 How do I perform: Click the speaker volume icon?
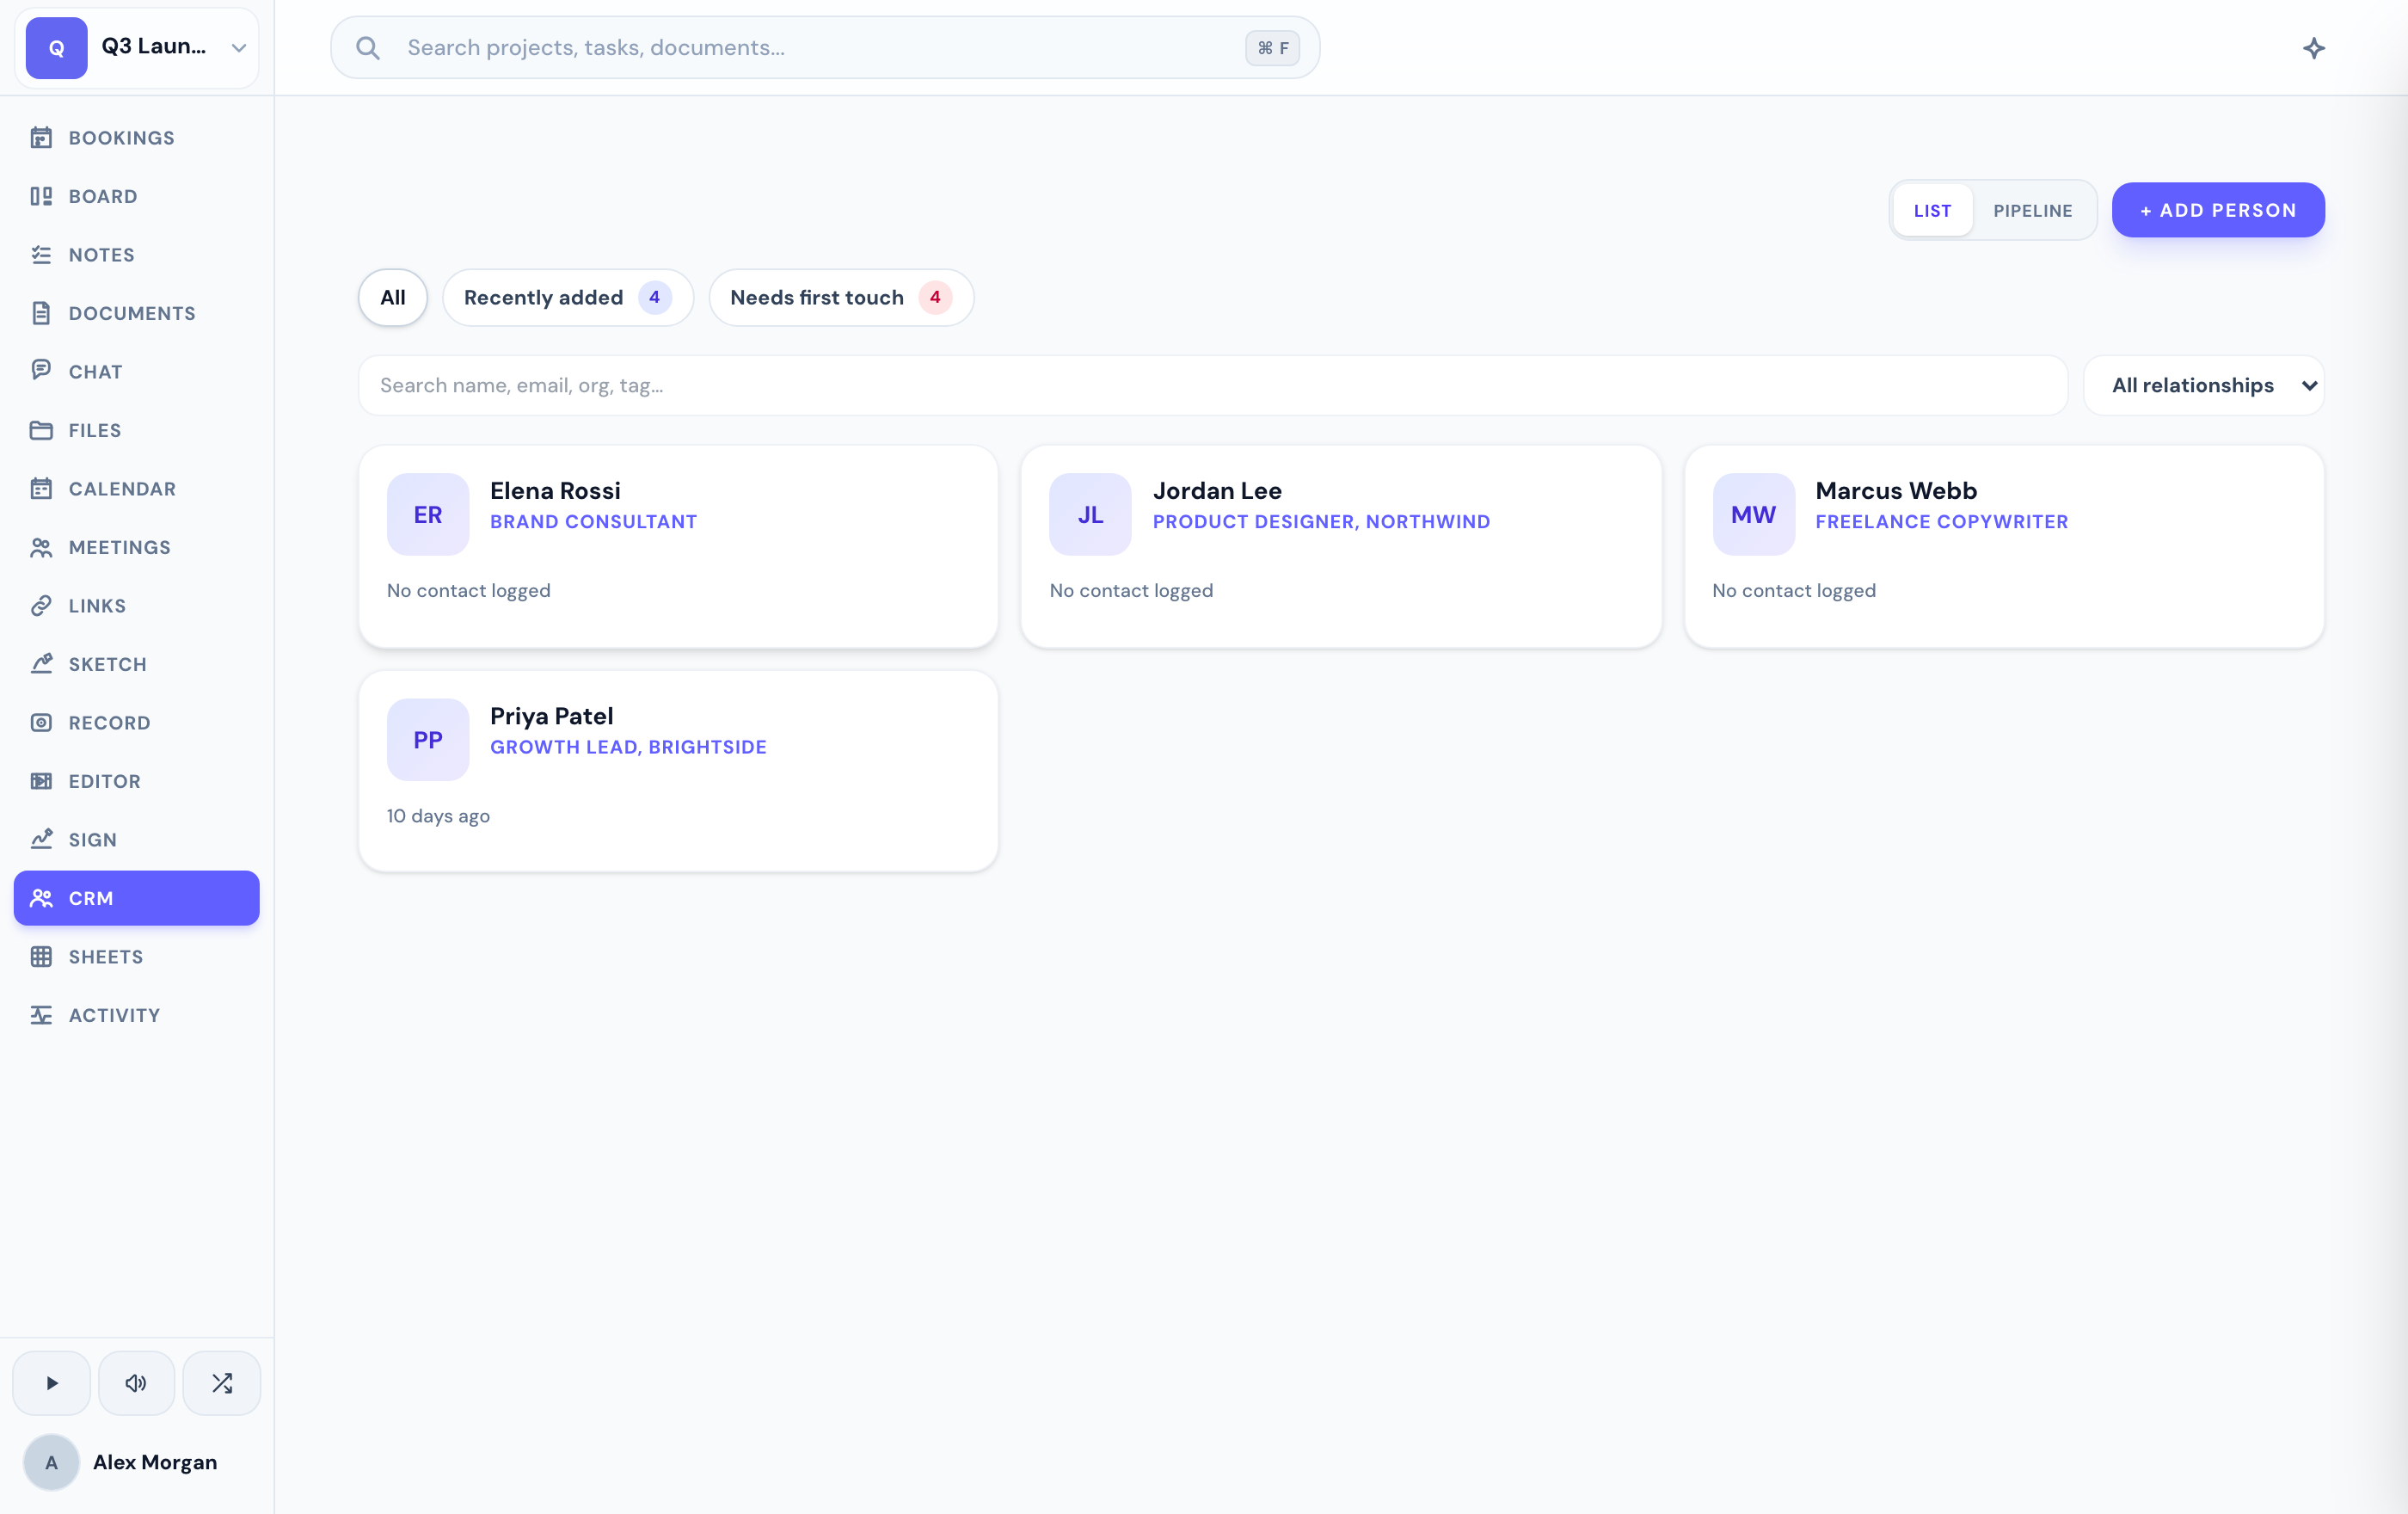(136, 1383)
